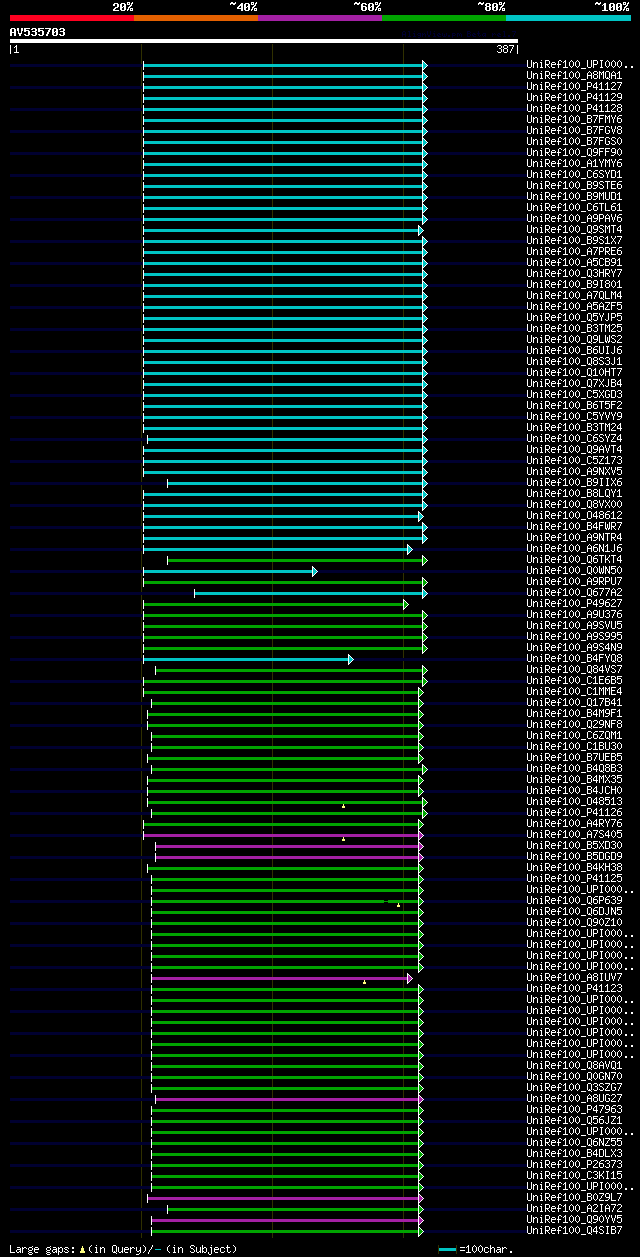Click the orange ~40% identity legend segment
The height and width of the screenshot is (1257, 640).
pos(195,18)
